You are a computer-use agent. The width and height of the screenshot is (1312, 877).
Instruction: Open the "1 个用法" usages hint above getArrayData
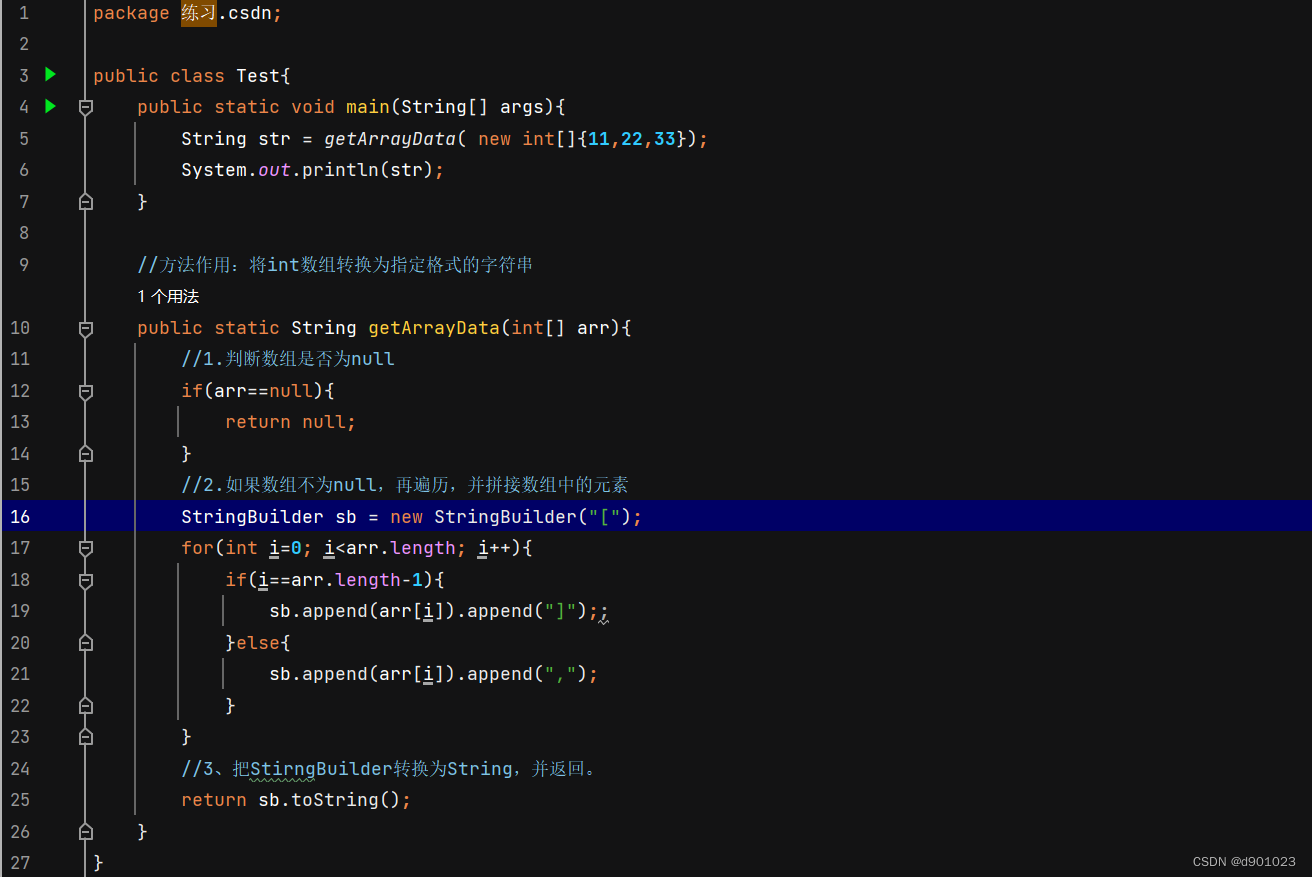(x=167, y=296)
